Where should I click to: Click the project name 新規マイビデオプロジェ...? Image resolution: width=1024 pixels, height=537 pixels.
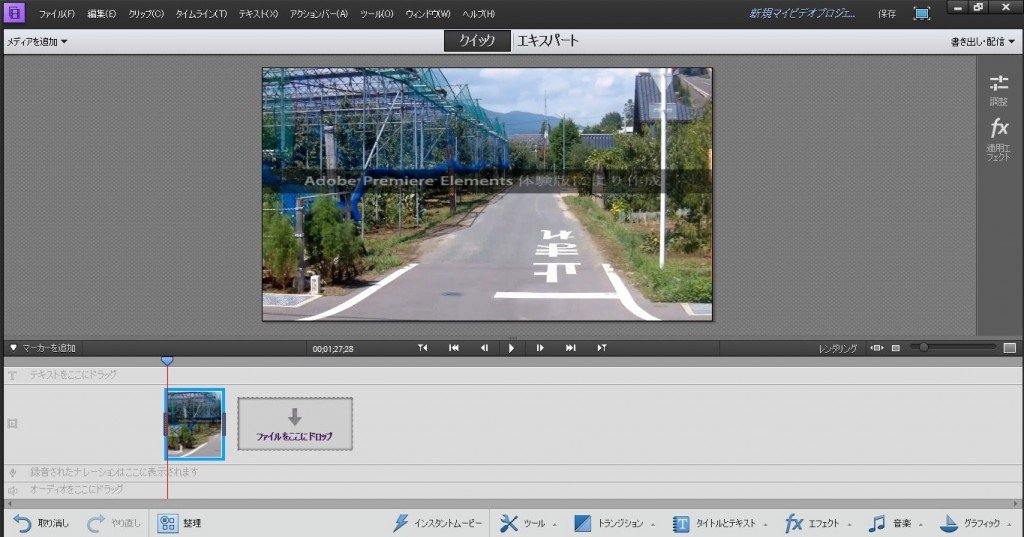pos(802,13)
